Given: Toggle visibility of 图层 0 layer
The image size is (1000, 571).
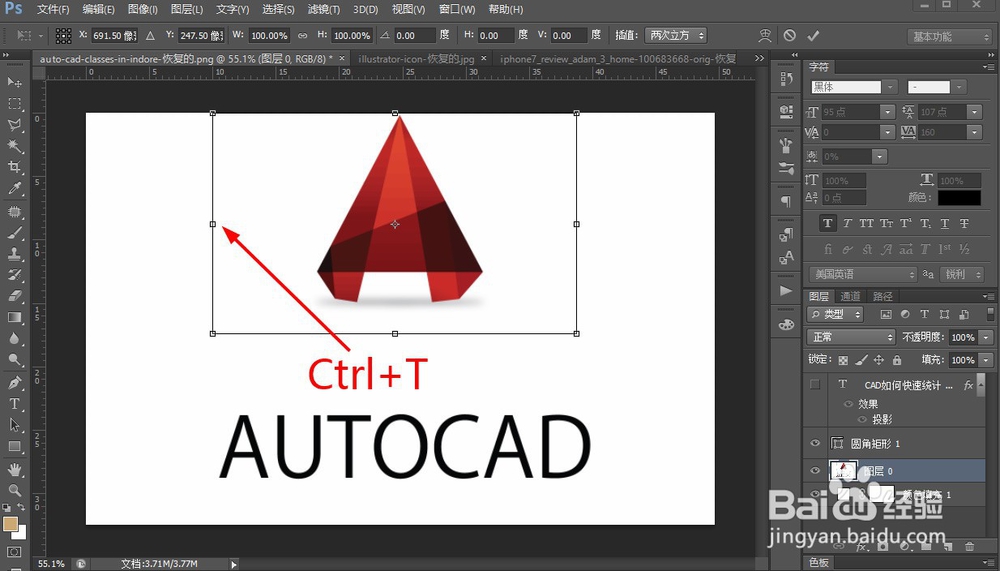Looking at the screenshot, I should click(x=815, y=471).
